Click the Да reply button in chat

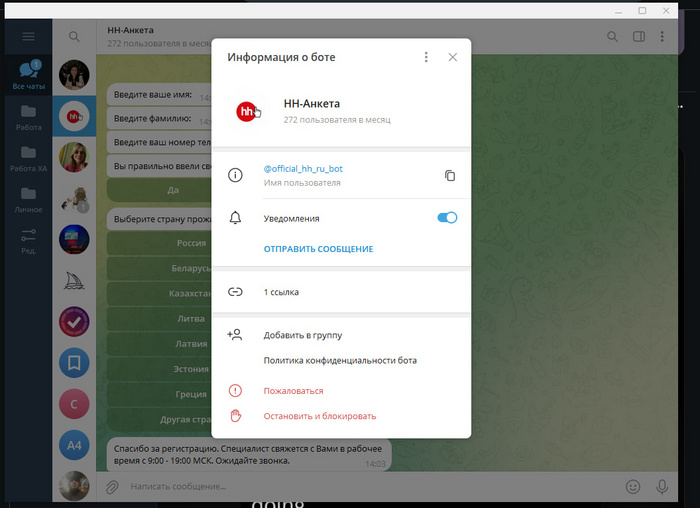(159, 190)
